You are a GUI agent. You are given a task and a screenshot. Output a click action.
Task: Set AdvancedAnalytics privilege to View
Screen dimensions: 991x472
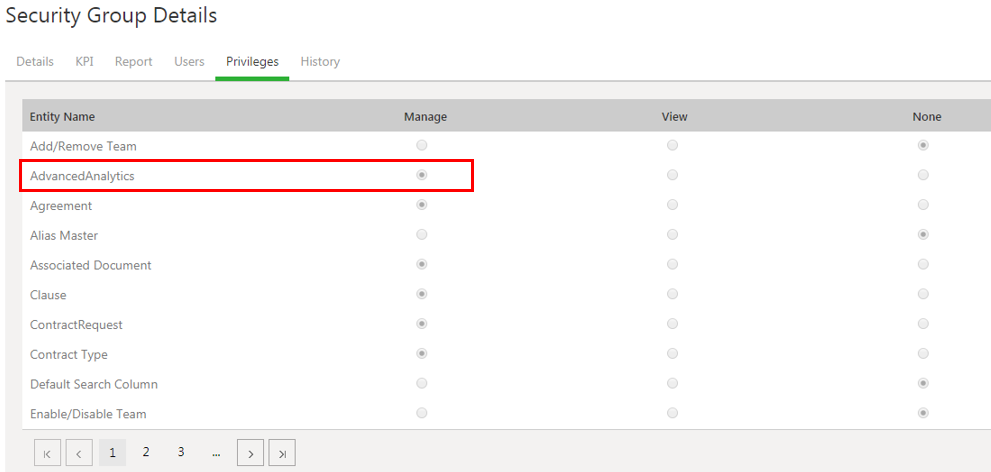(672, 175)
